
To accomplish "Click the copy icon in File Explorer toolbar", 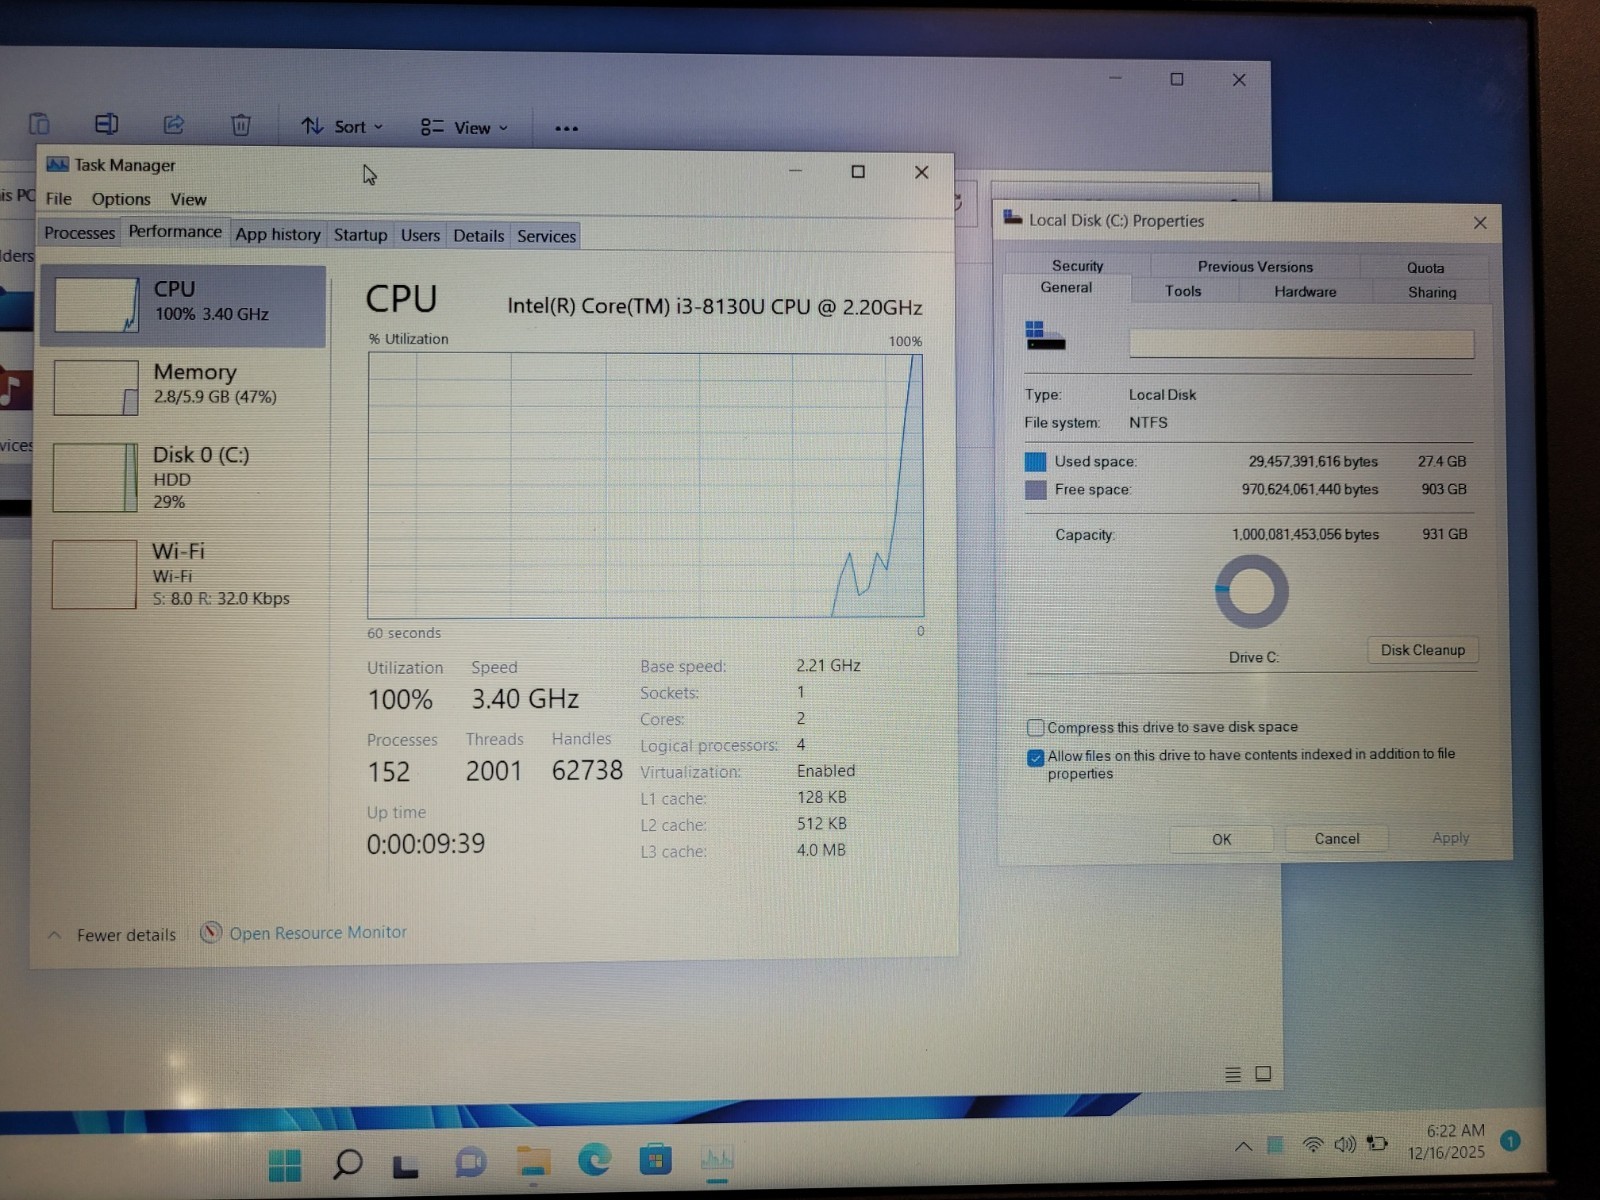I will tap(39, 124).
